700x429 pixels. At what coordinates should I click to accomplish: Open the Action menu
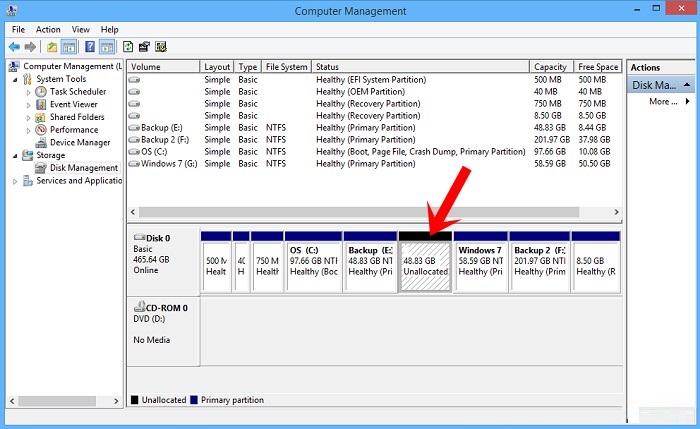click(48, 30)
